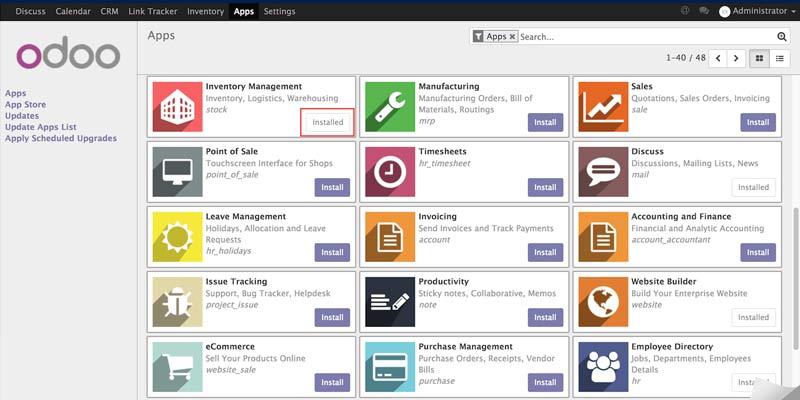Click the Invoicing document icon
The height and width of the screenshot is (400, 800).
point(390,237)
